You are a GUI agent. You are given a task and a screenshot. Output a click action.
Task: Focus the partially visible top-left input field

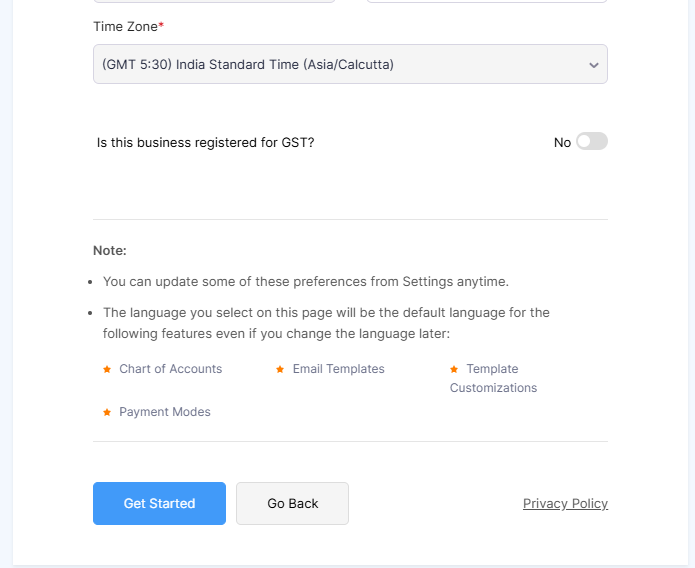(213, 1)
